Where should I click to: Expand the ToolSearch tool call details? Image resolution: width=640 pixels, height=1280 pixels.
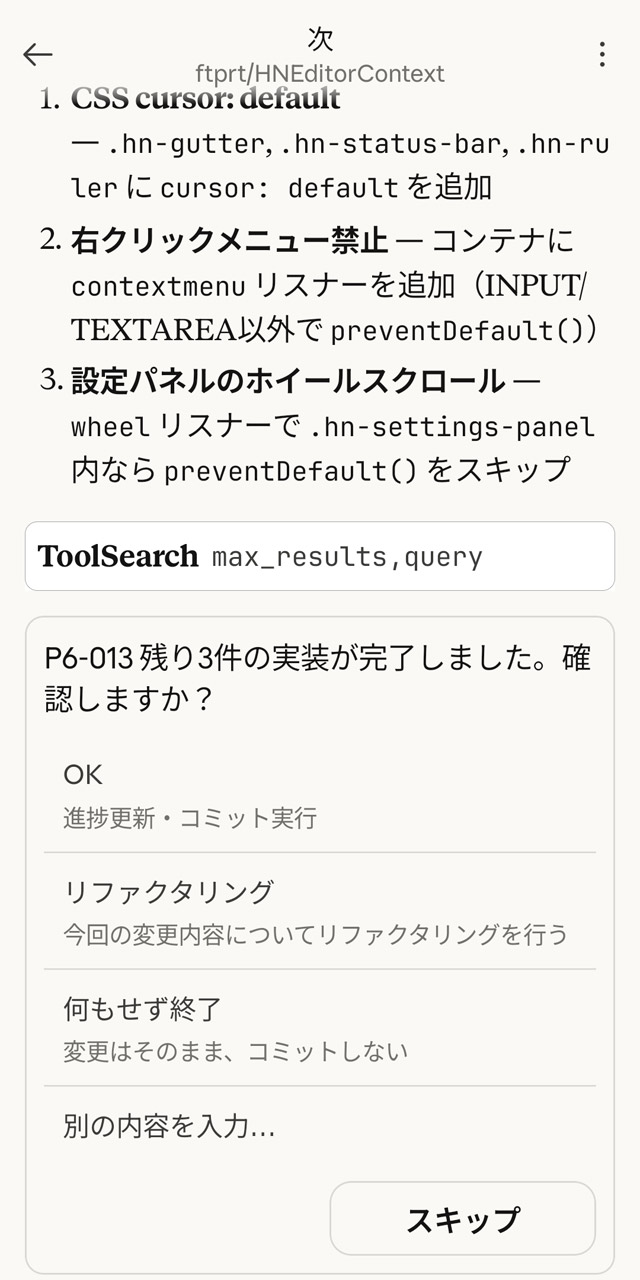click(320, 556)
